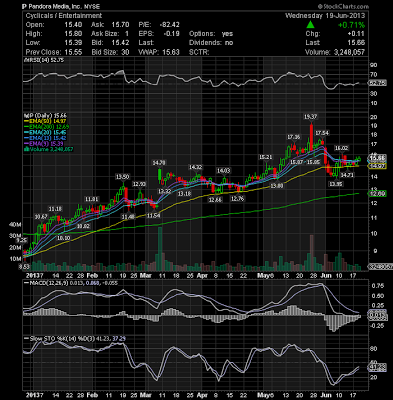393x400 pixels.
Task: Click the header Volume: 3,248,057 figure
Action: tap(335, 52)
